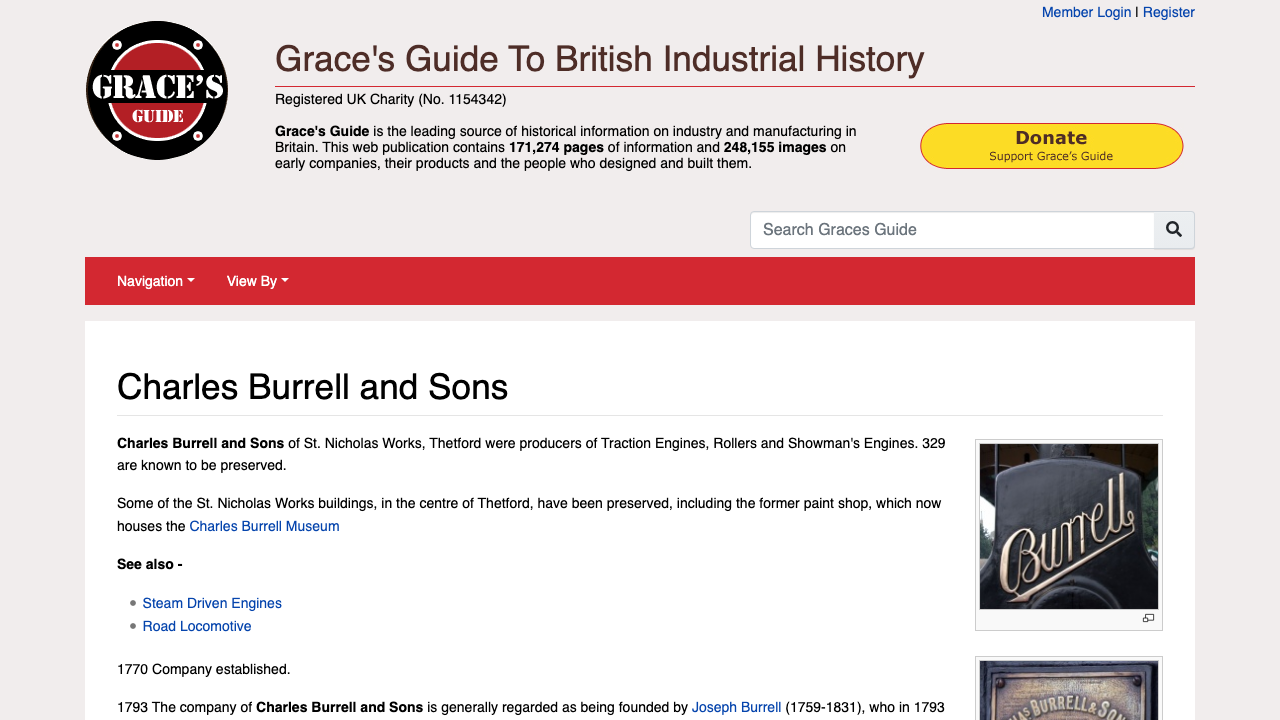Click inside the Search Graces Guide field
Viewport: 1280px width, 720px height.
point(952,230)
